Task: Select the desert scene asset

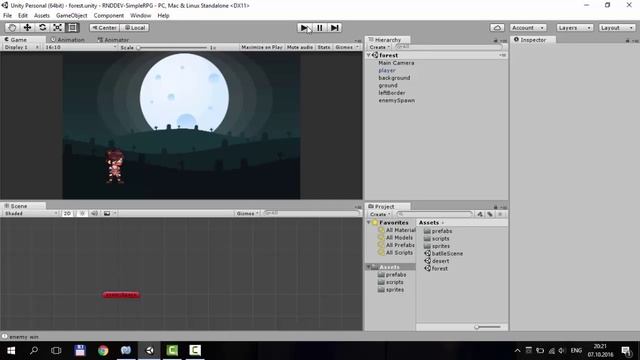Action: [437, 261]
